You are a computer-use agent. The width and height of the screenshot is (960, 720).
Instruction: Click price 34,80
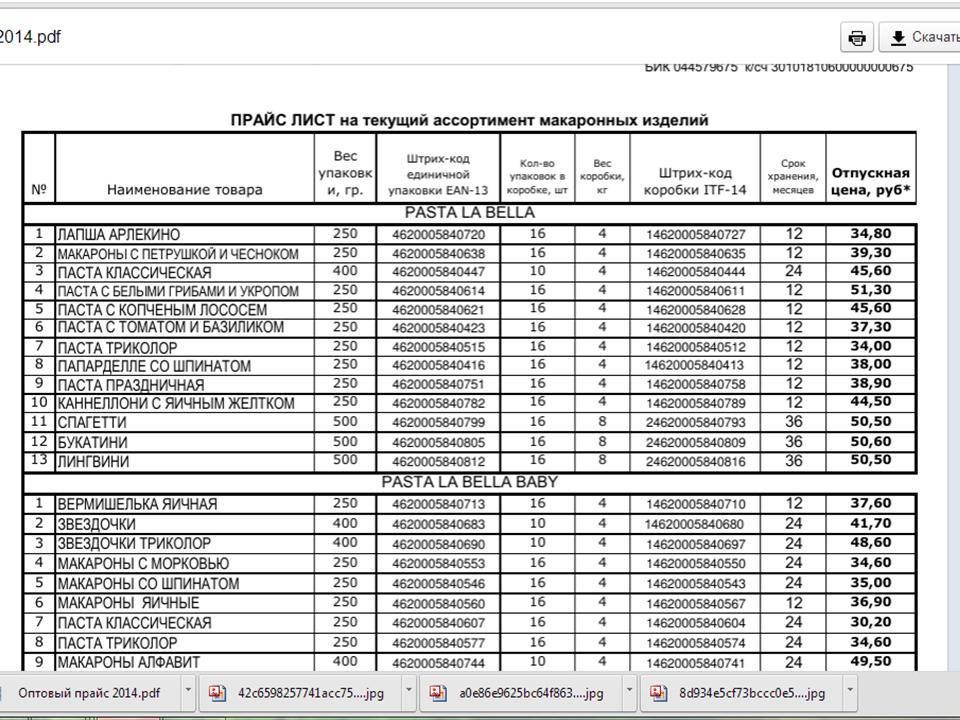[871, 233]
